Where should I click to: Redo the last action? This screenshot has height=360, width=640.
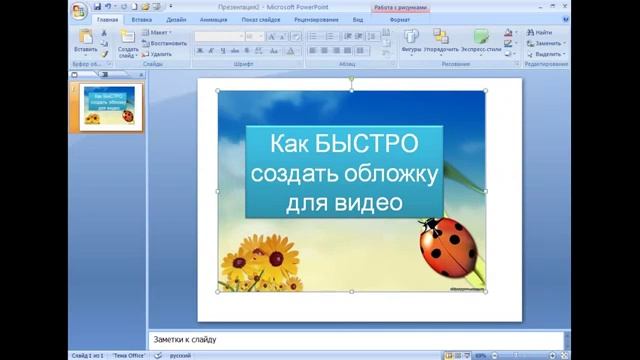pos(124,7)
